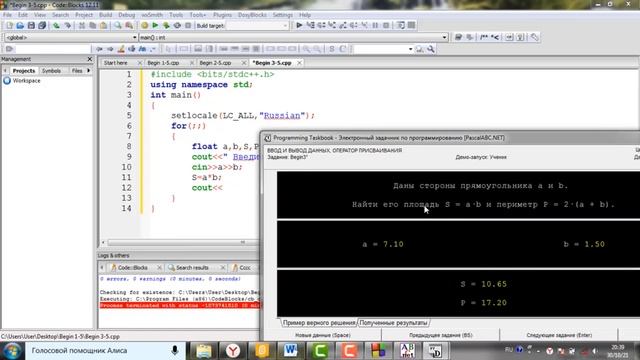
Task: Click the Find magnifier icon
Action: (118, 25)
